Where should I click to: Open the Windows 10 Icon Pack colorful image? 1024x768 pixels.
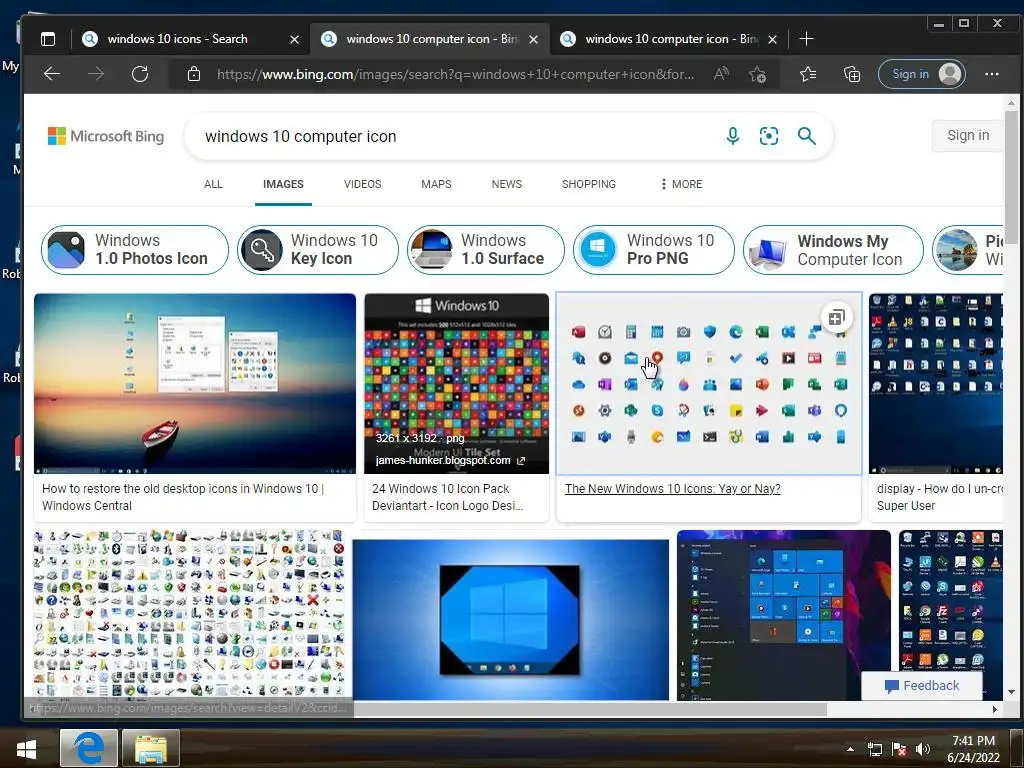click(x=456, y=383)
